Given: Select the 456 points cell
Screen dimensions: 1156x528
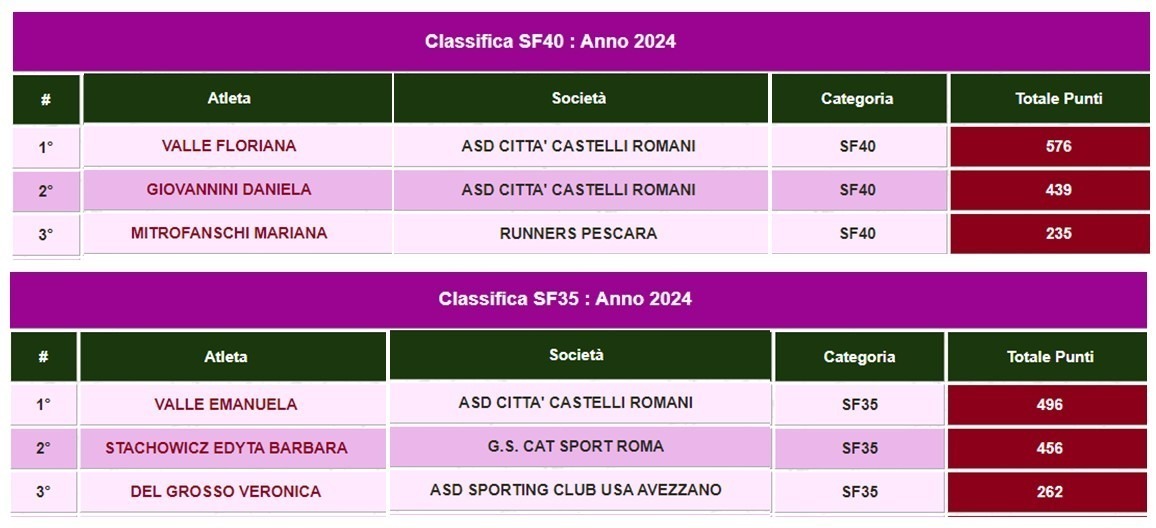Looking at the screenshot, I should (x=1048, y=448).
